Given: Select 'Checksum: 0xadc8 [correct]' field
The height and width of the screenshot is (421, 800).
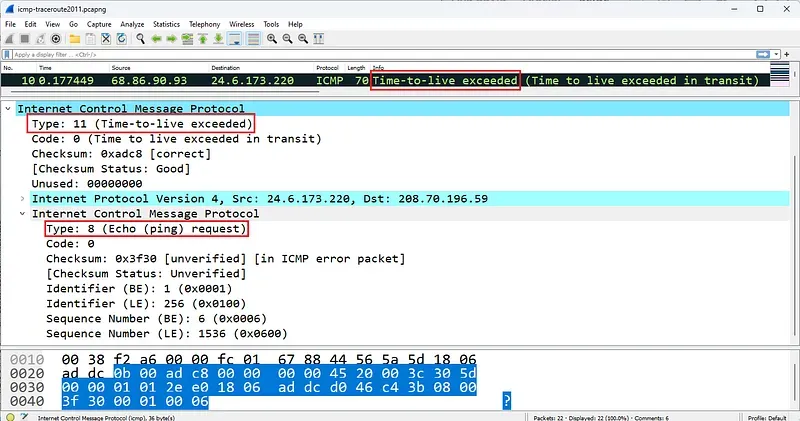Looking at the screenshot, I should coord(121,154).
